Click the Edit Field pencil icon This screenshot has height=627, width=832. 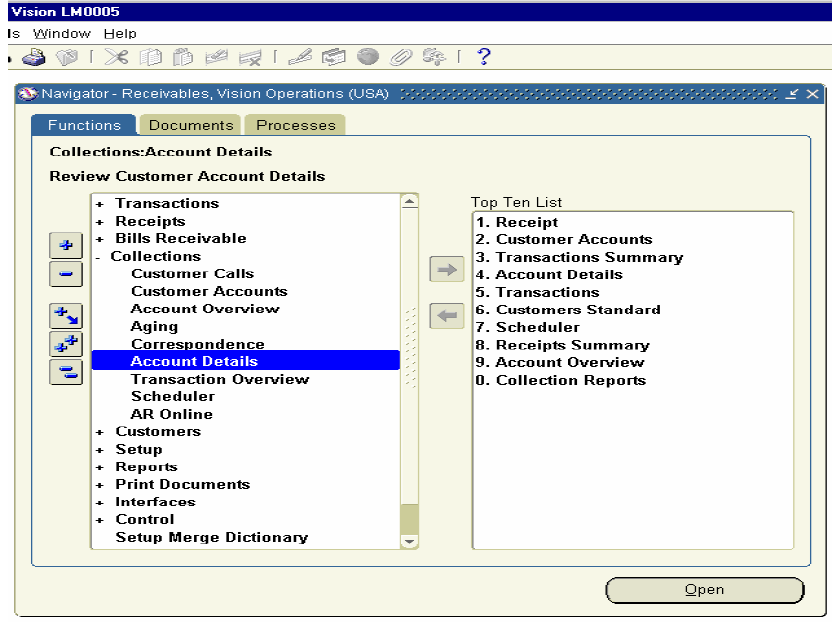300,57
